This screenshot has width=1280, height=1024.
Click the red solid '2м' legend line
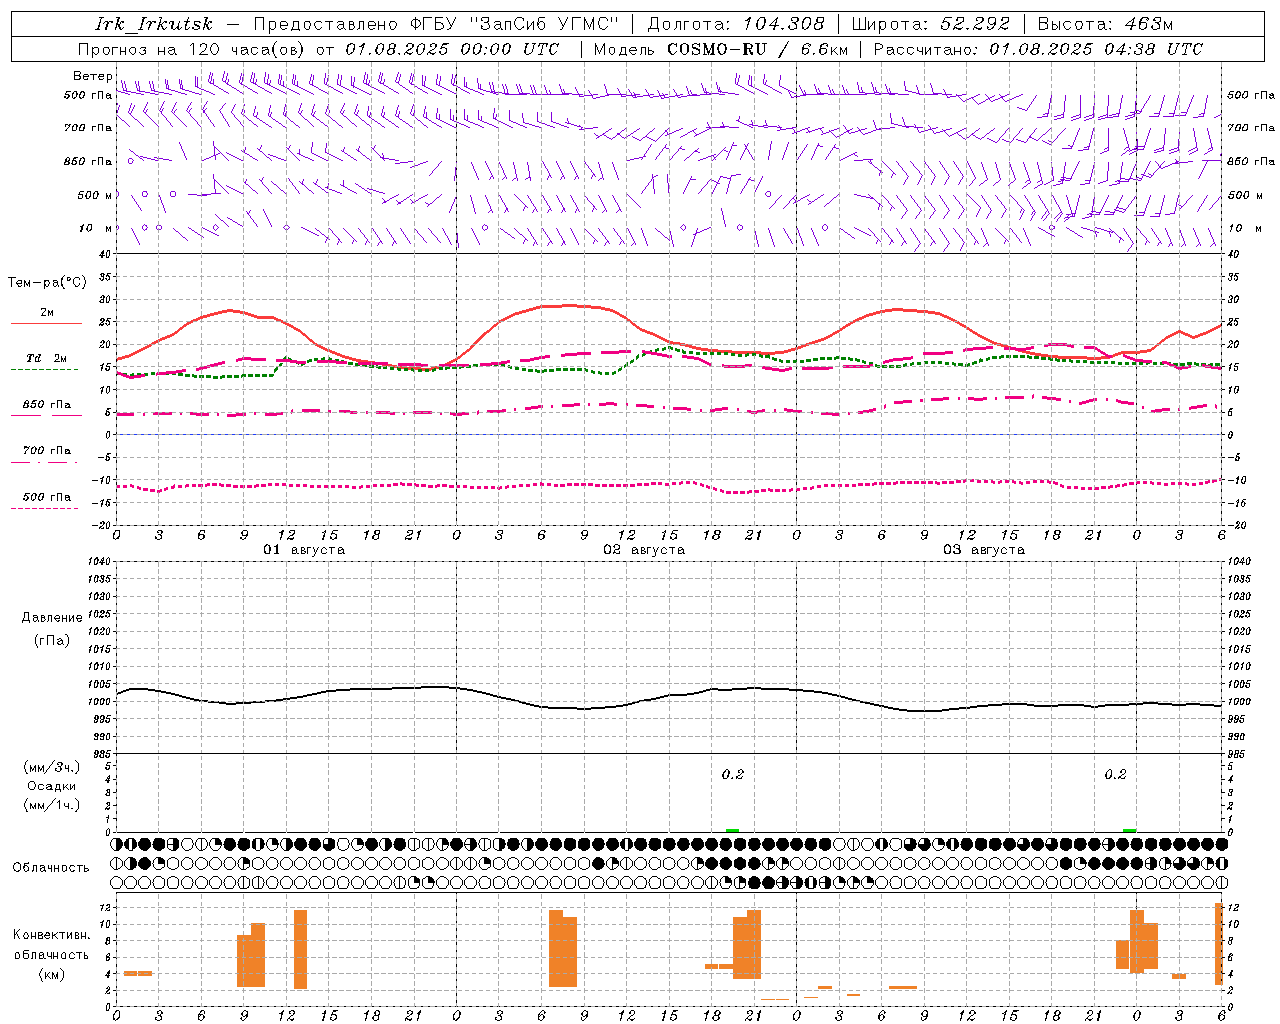point(46,324)
